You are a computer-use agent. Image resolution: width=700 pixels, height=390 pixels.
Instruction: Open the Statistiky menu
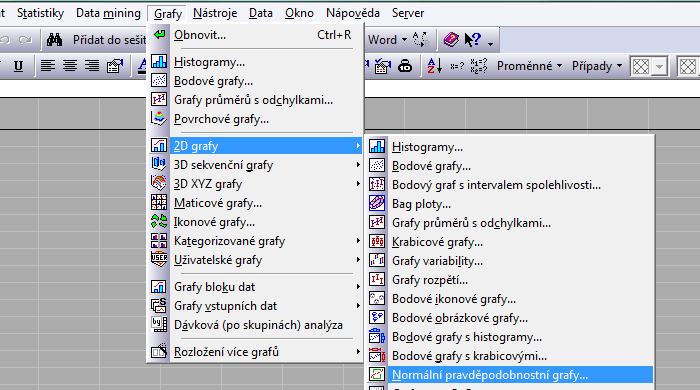point(40,13)
